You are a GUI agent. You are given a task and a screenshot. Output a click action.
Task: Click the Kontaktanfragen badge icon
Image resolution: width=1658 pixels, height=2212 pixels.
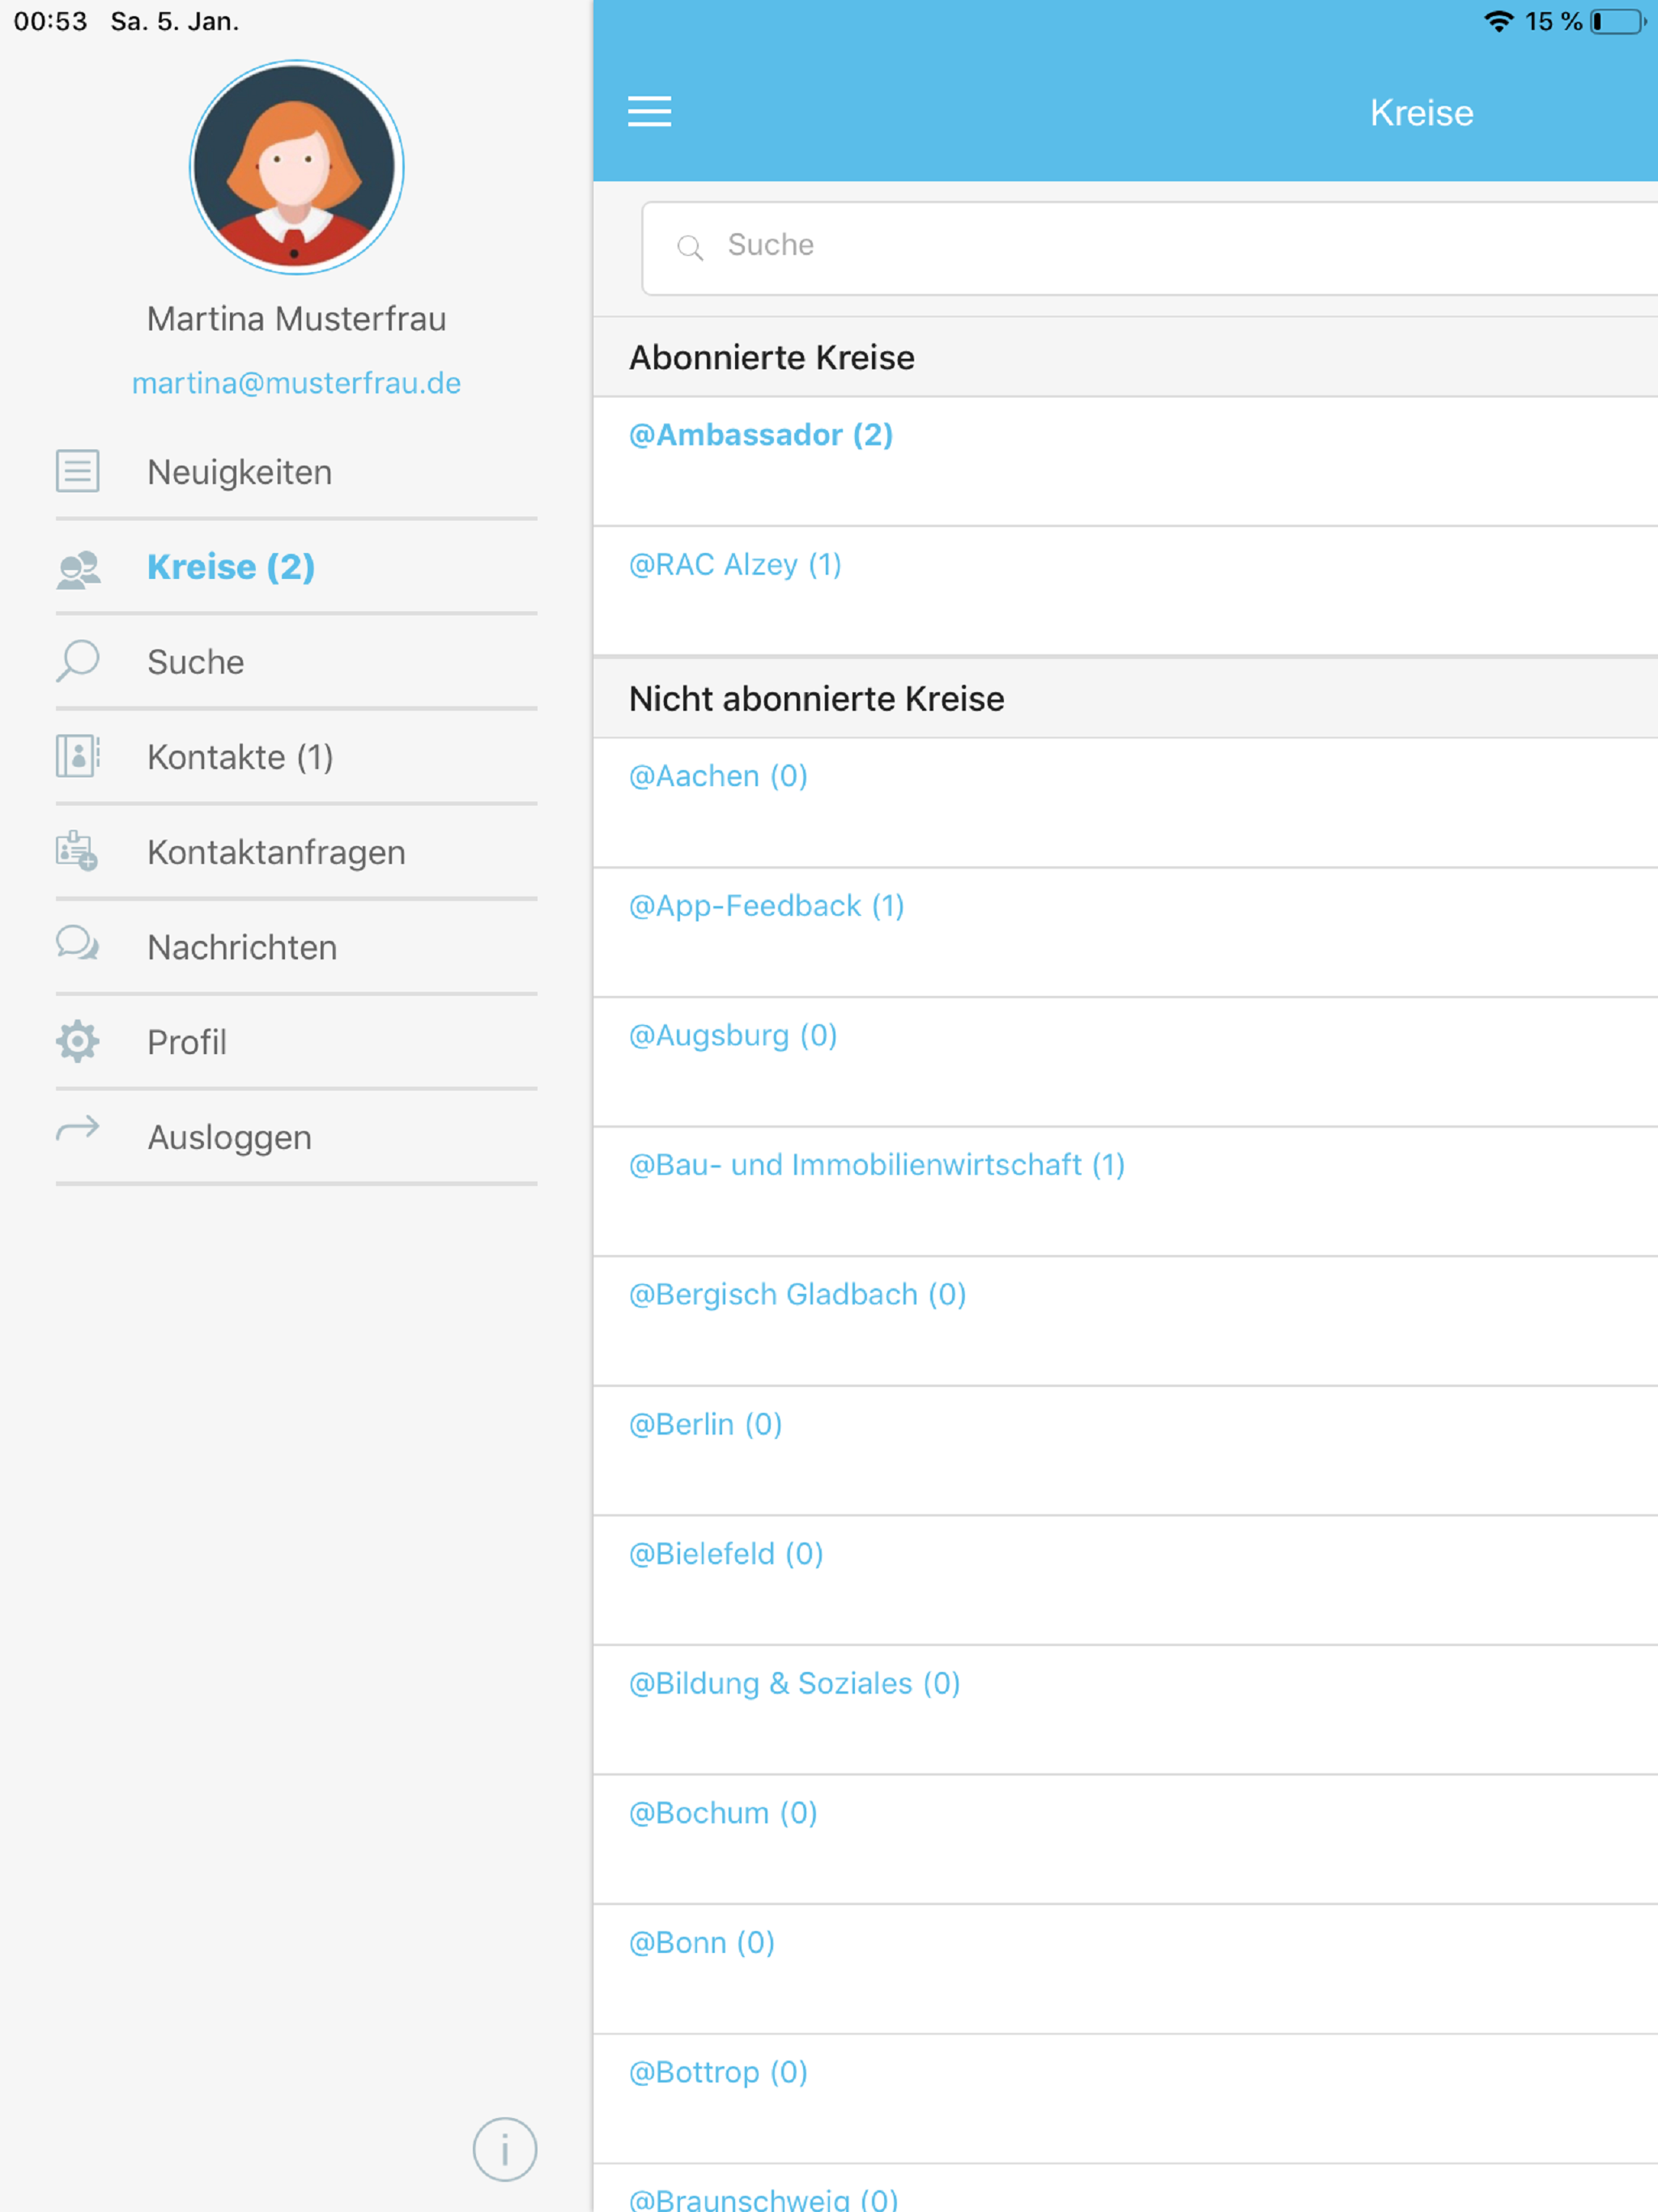click(77, 851)
